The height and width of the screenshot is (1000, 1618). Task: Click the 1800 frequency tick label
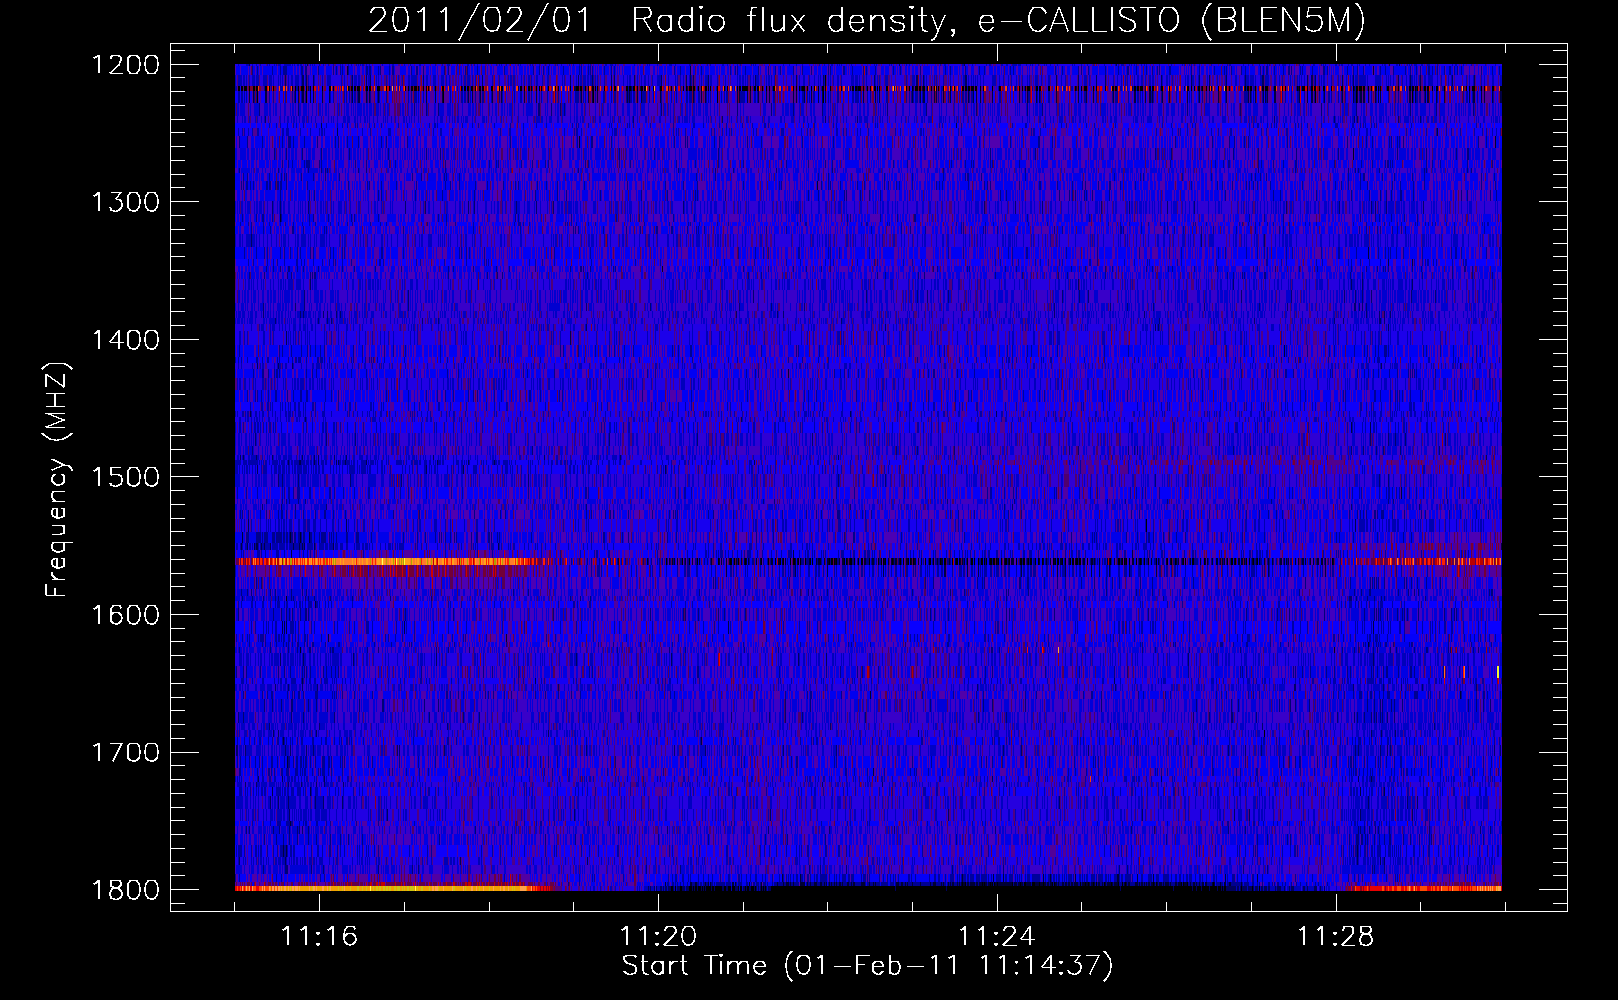126,890
